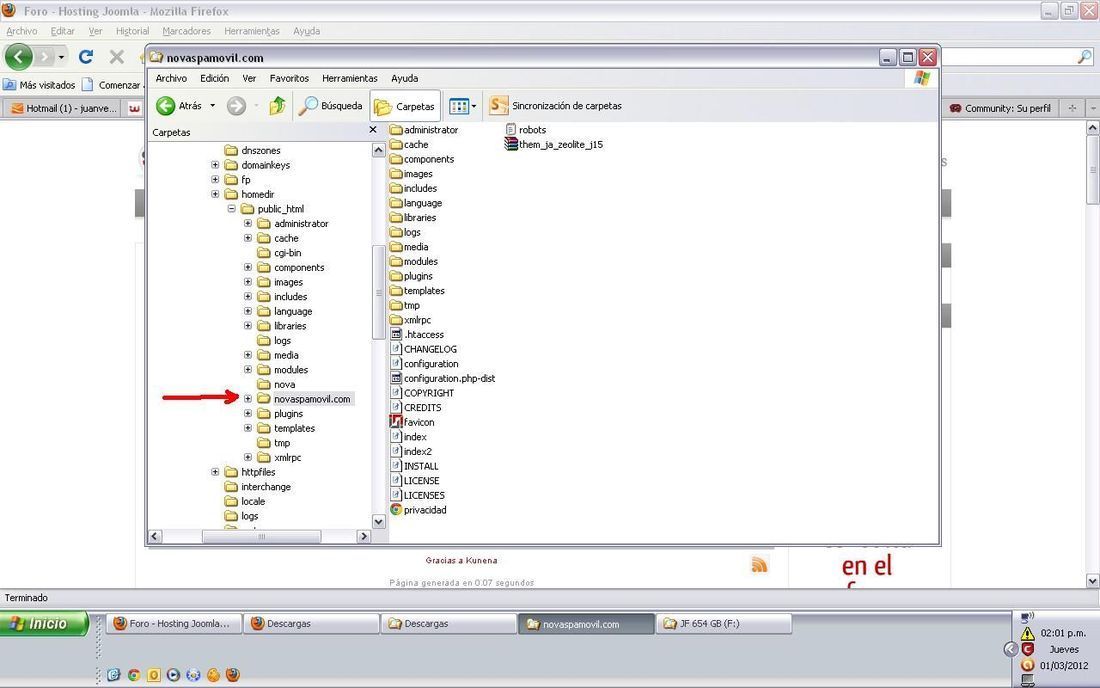Click tree horizontal scroll-right arrow
This screenshot has height=688, width=1100.
point(363,537)
